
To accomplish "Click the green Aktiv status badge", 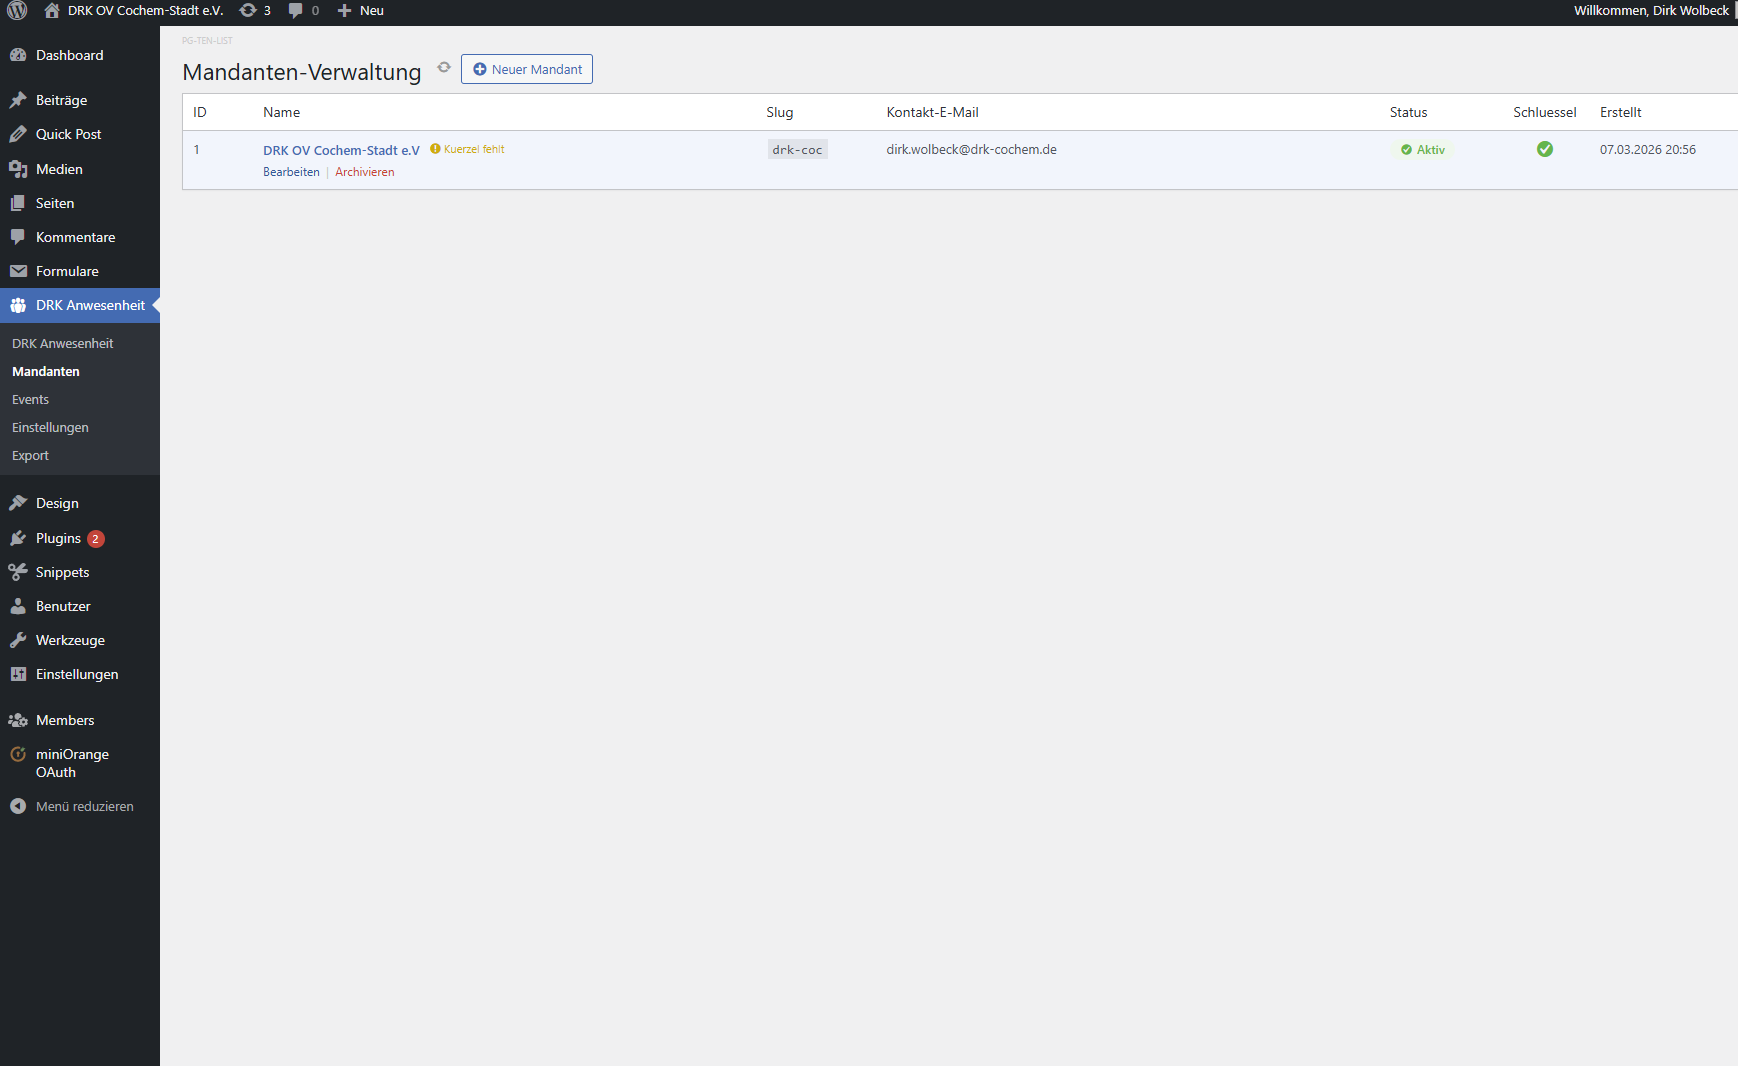I will coord(1422,150).
